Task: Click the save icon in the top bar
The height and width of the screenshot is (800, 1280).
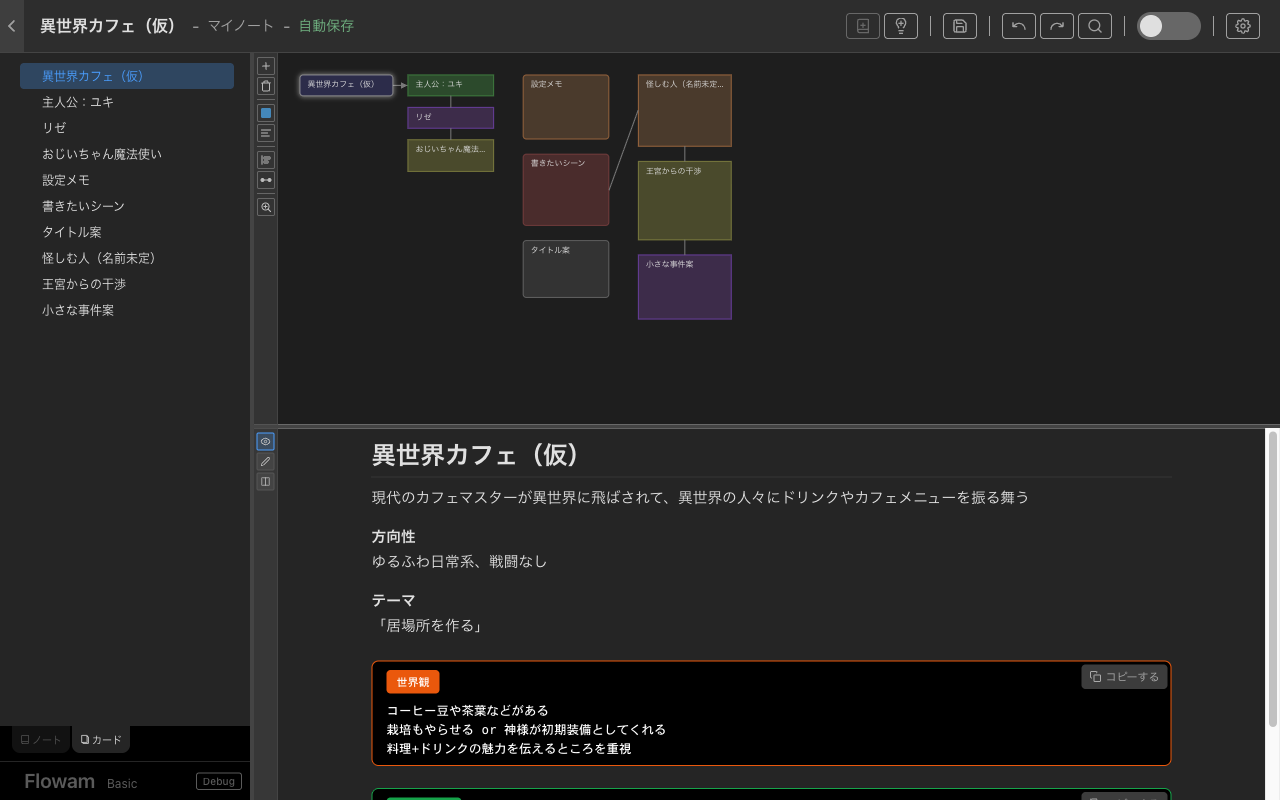Action: [x=959, y=26]
